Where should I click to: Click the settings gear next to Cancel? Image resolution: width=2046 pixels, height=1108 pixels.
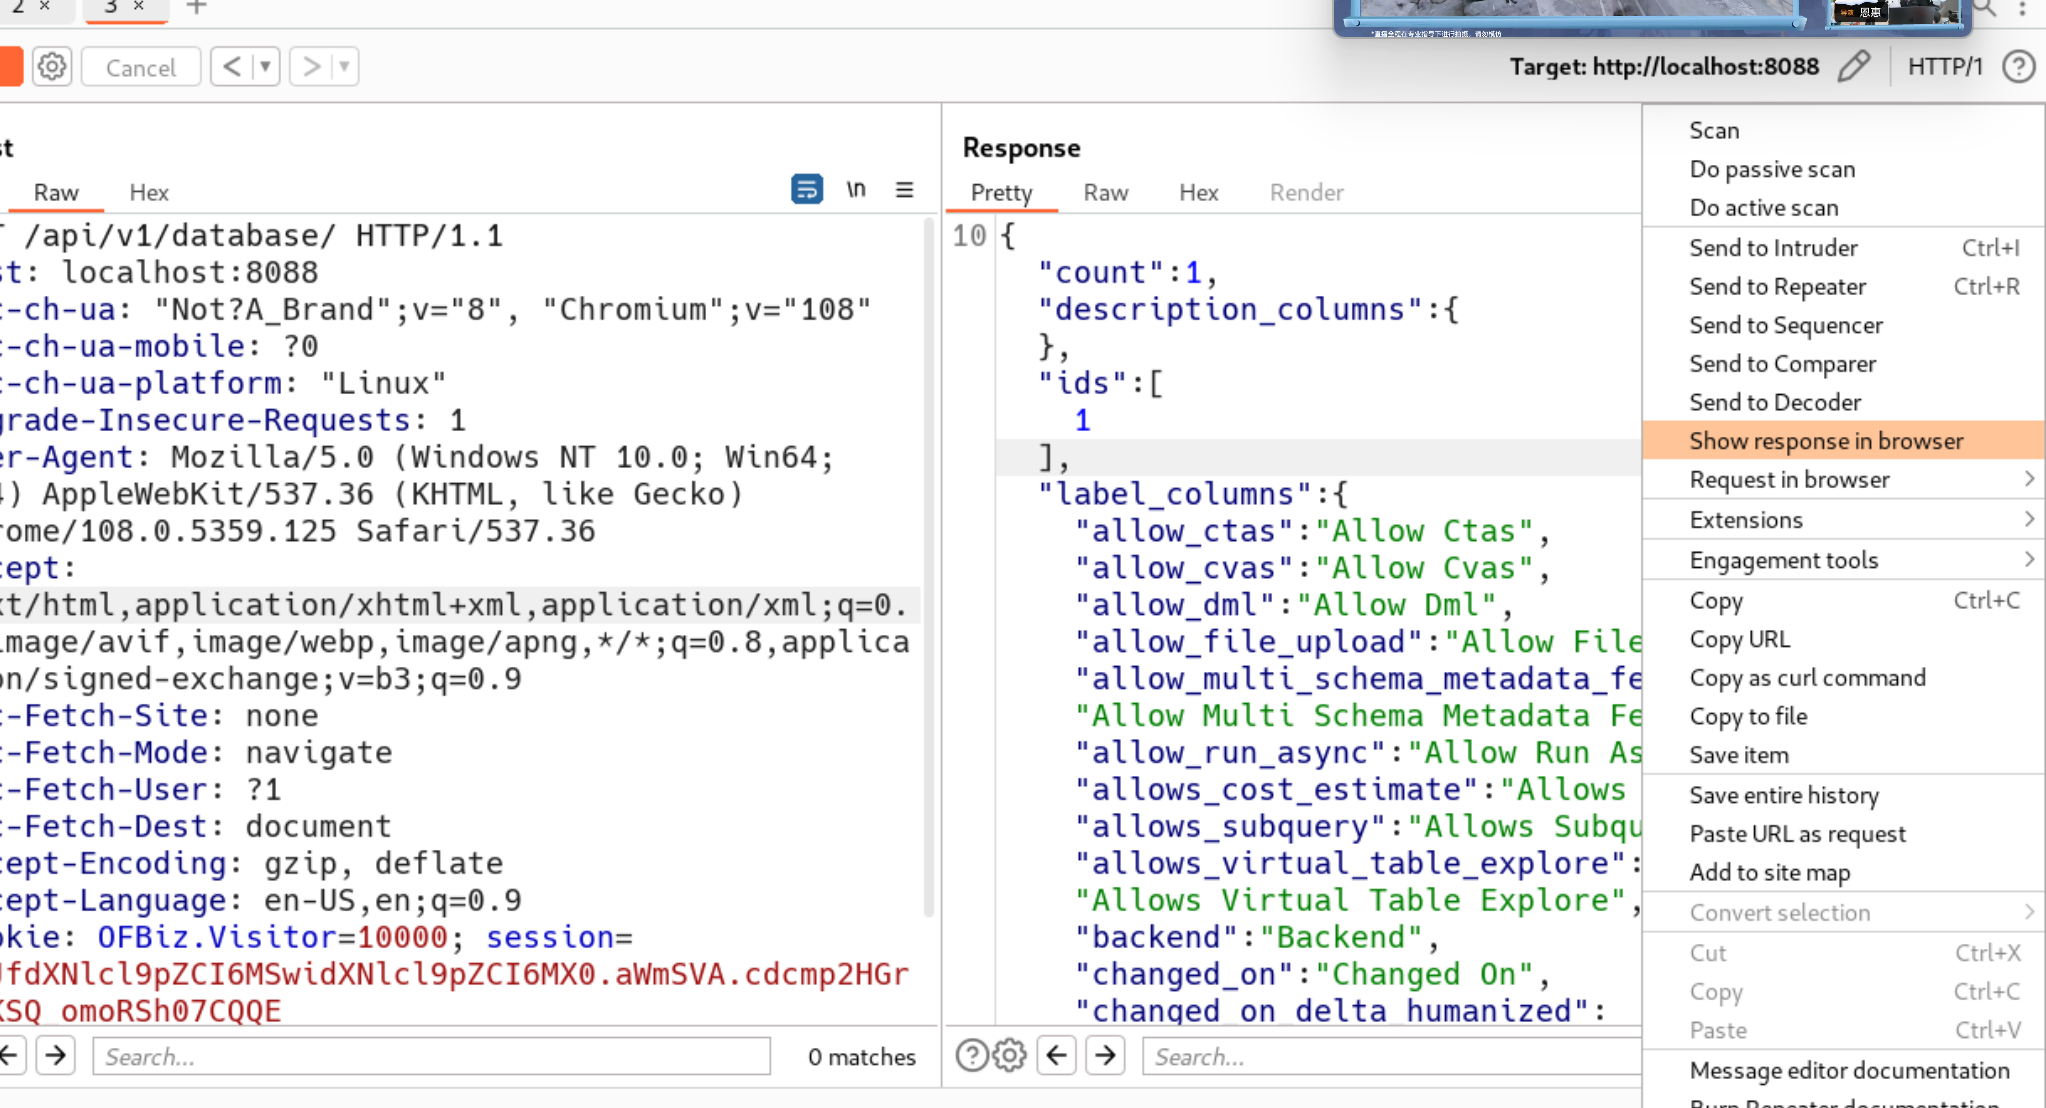(52, 67)
